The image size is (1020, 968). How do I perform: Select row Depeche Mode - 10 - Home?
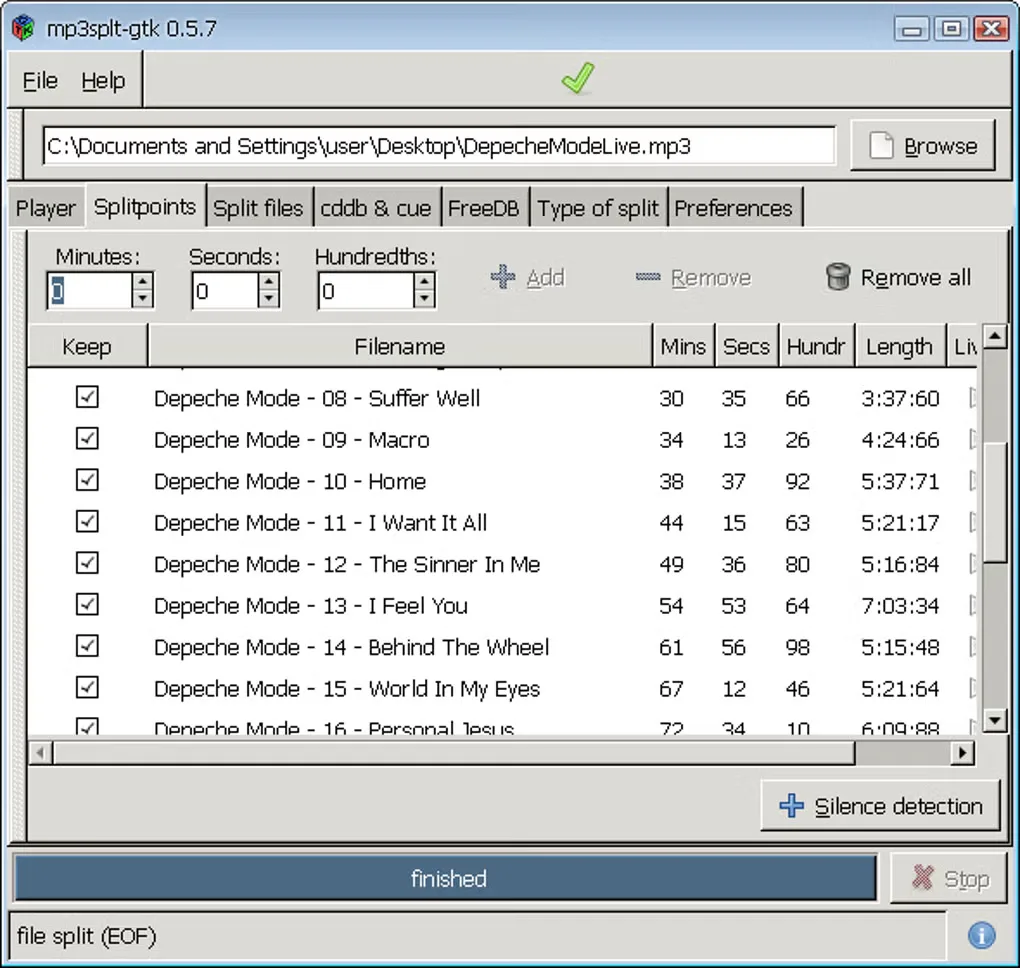502,481
